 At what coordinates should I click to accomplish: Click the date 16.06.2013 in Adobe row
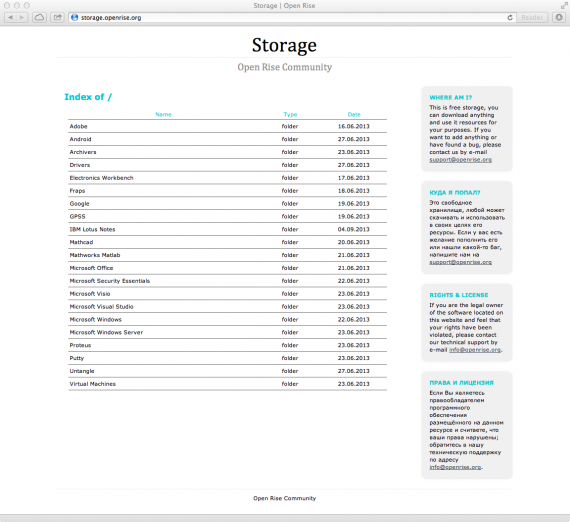tap(353, 127)
